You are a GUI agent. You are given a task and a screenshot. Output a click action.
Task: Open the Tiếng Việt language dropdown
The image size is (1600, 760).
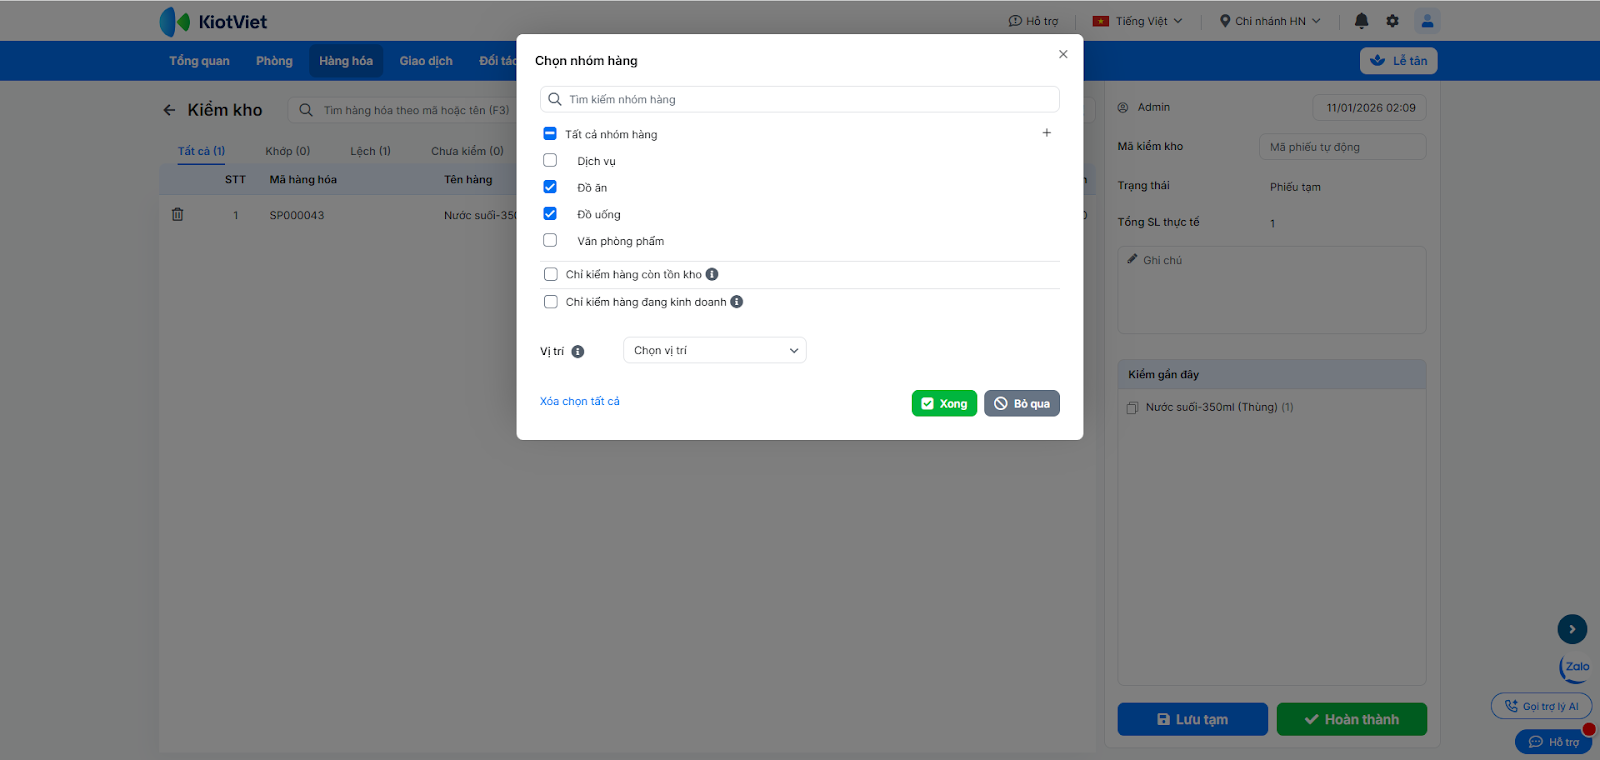coord(1138,21)
